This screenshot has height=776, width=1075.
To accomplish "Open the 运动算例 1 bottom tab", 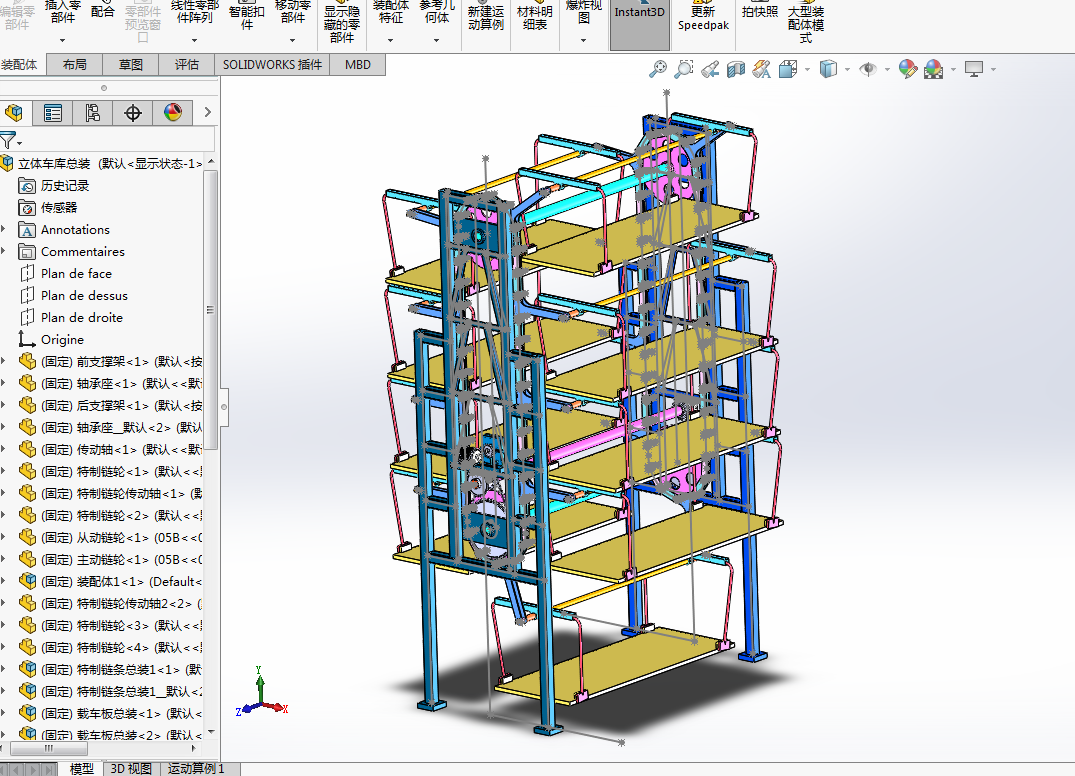I will pyautogui.click(x=196, y=768).
